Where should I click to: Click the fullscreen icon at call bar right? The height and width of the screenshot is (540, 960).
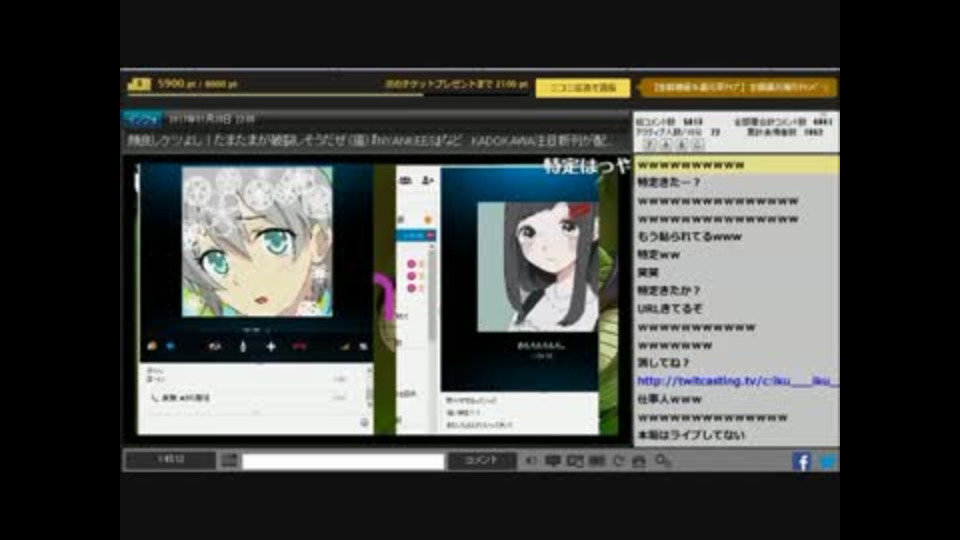363,347
